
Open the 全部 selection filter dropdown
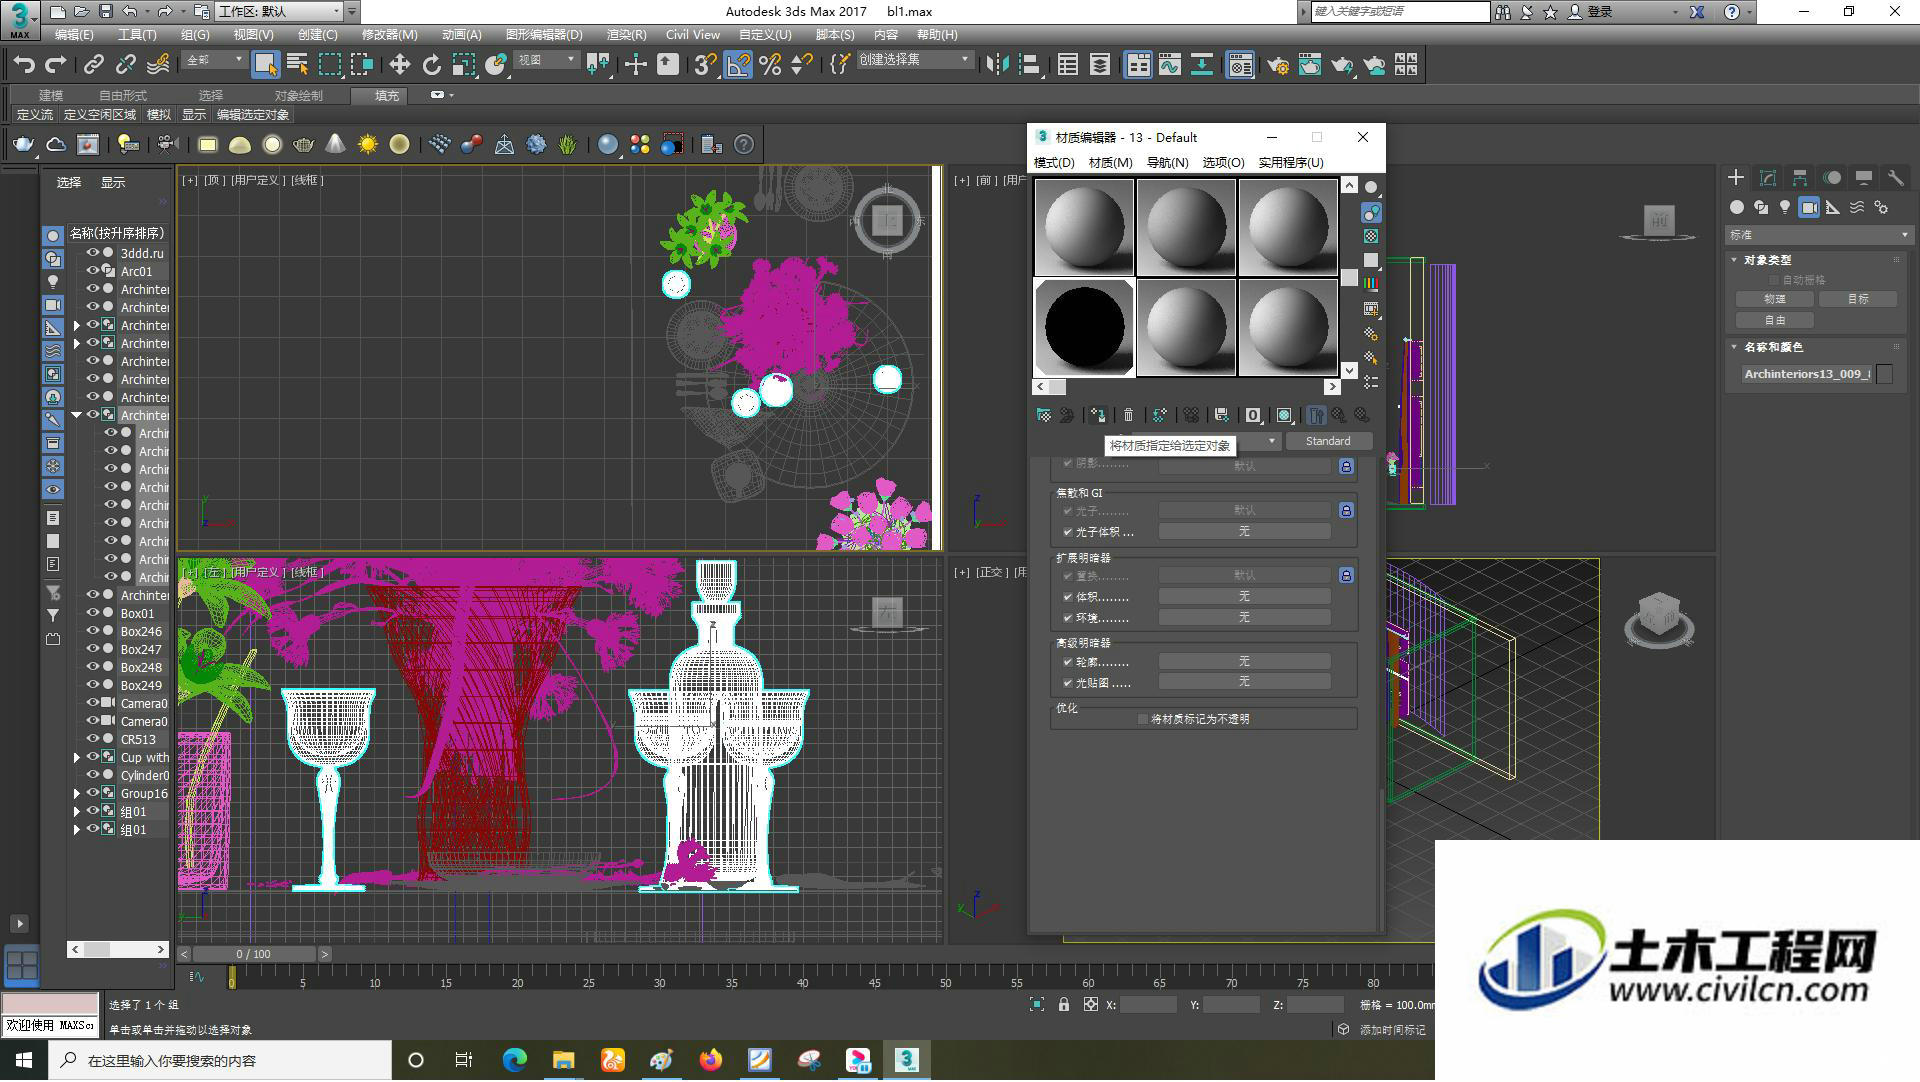coord(214,60)
